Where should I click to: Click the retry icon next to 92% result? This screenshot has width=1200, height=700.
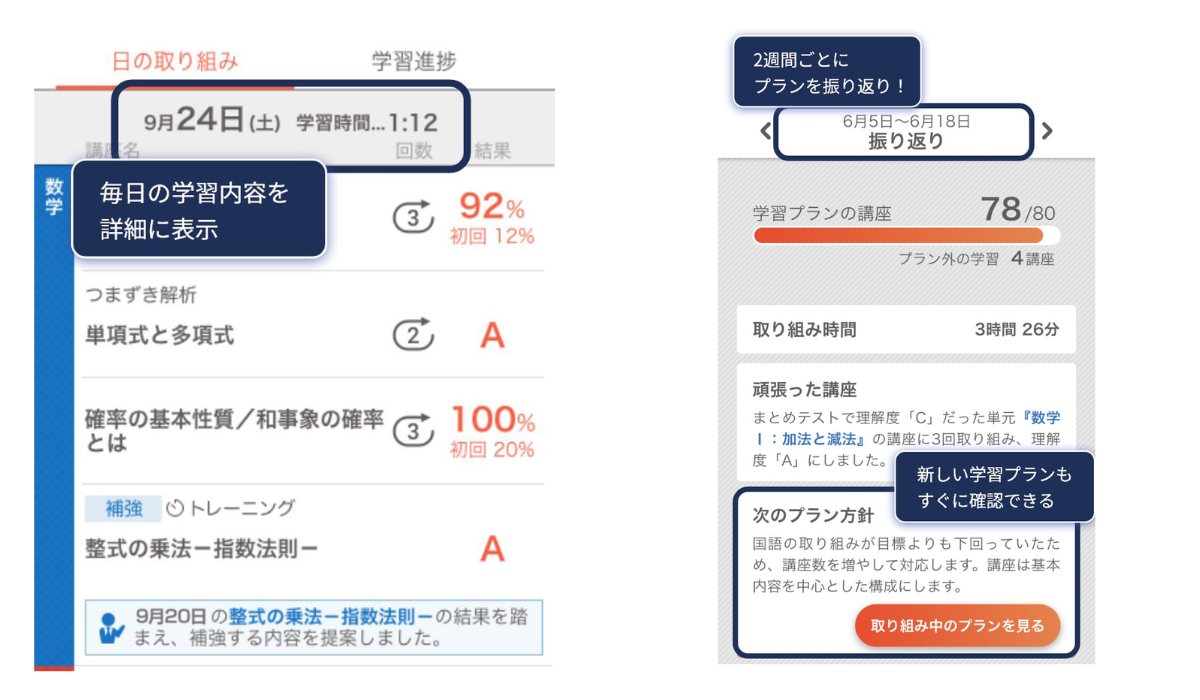point(412,216)
